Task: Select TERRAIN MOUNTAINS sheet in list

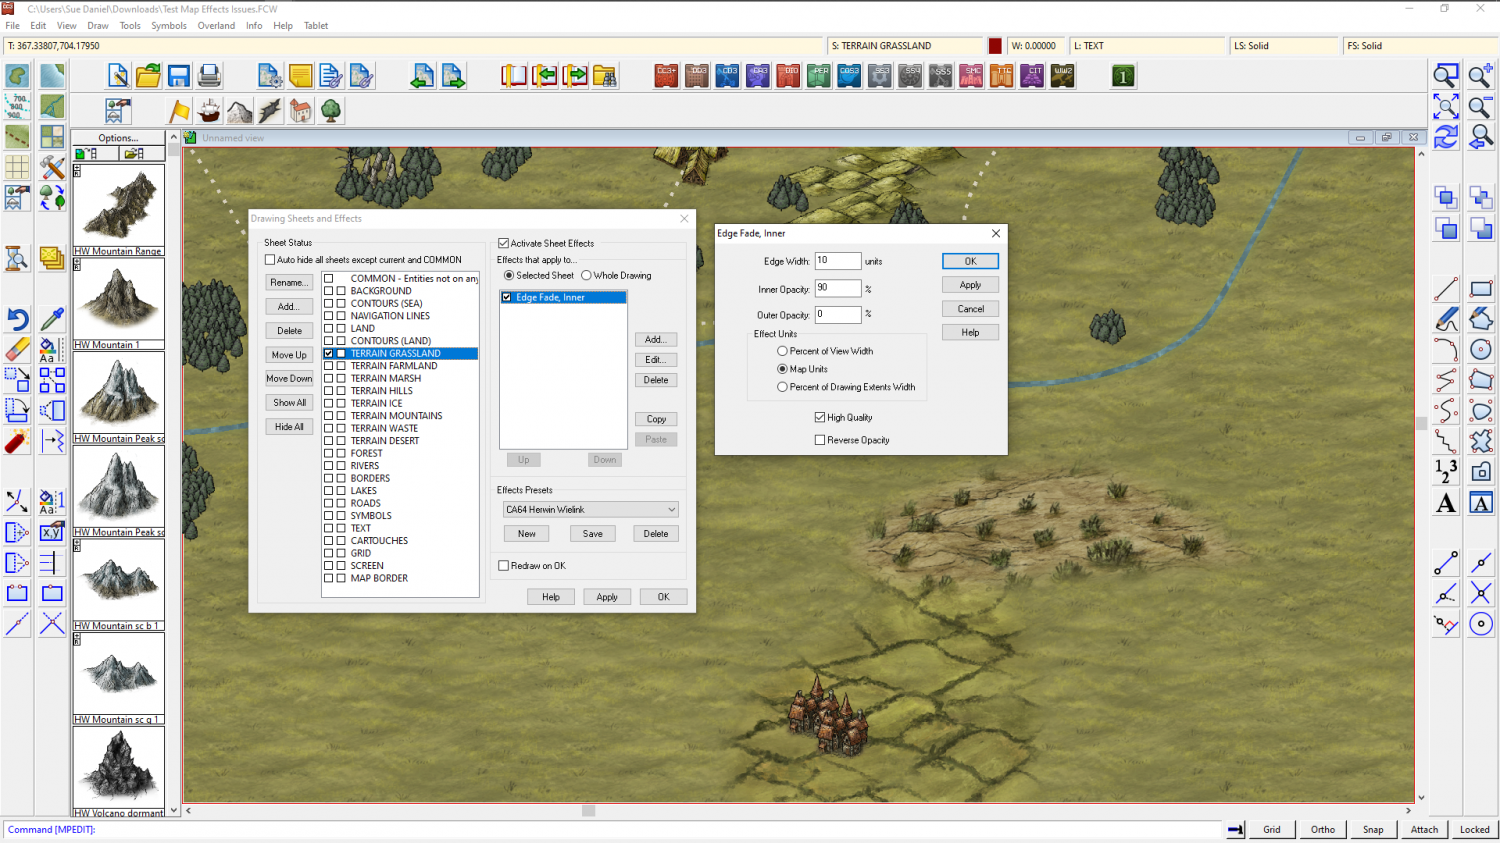Action: coord(397,416)
